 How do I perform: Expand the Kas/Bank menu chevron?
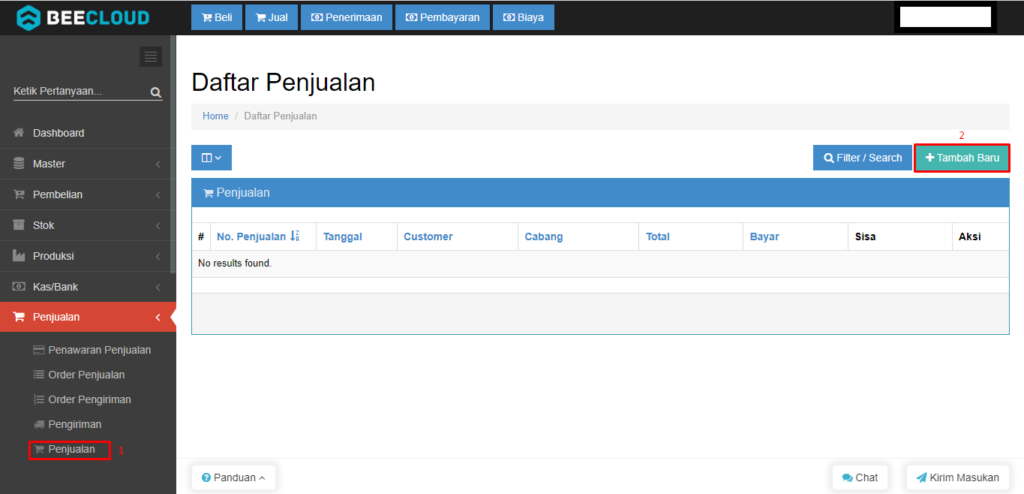158,287
